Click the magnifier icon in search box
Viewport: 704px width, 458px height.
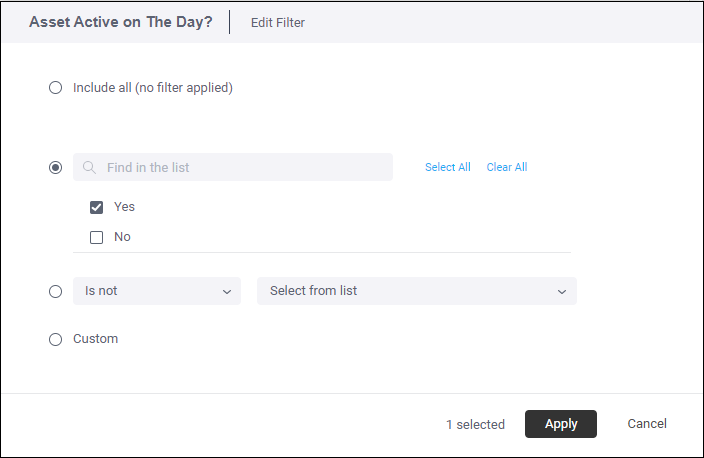90,167
